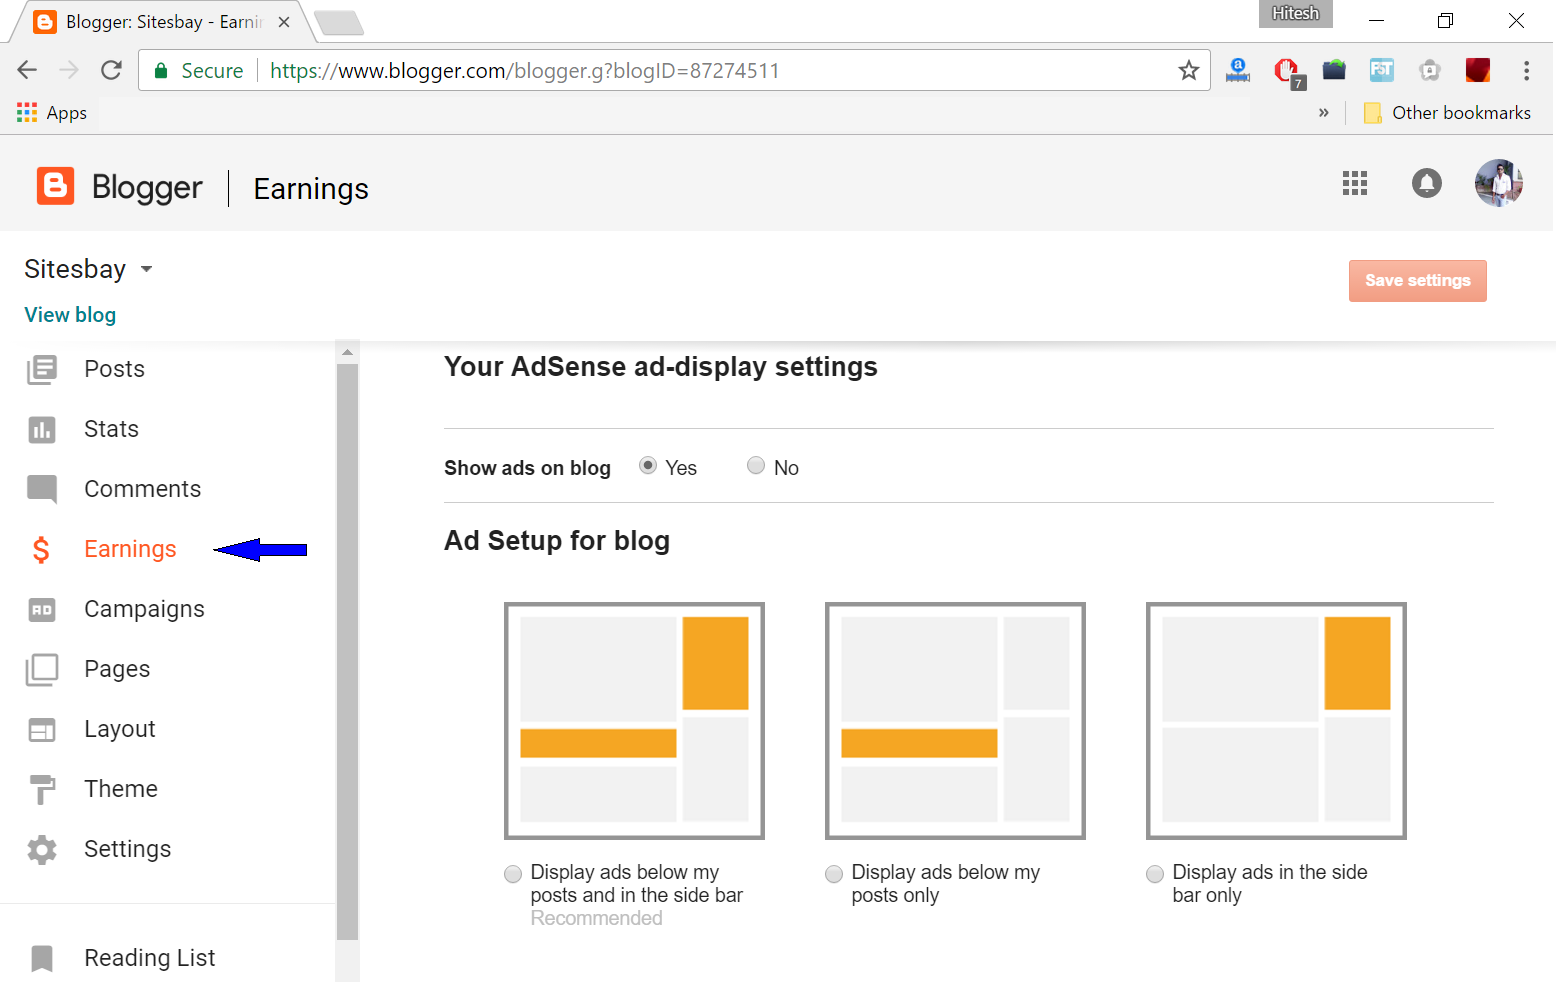Show hidden bookmarks with the chevron
Screen dimensions: 1556x982
pyautogui.click(x=1324, y=113)
